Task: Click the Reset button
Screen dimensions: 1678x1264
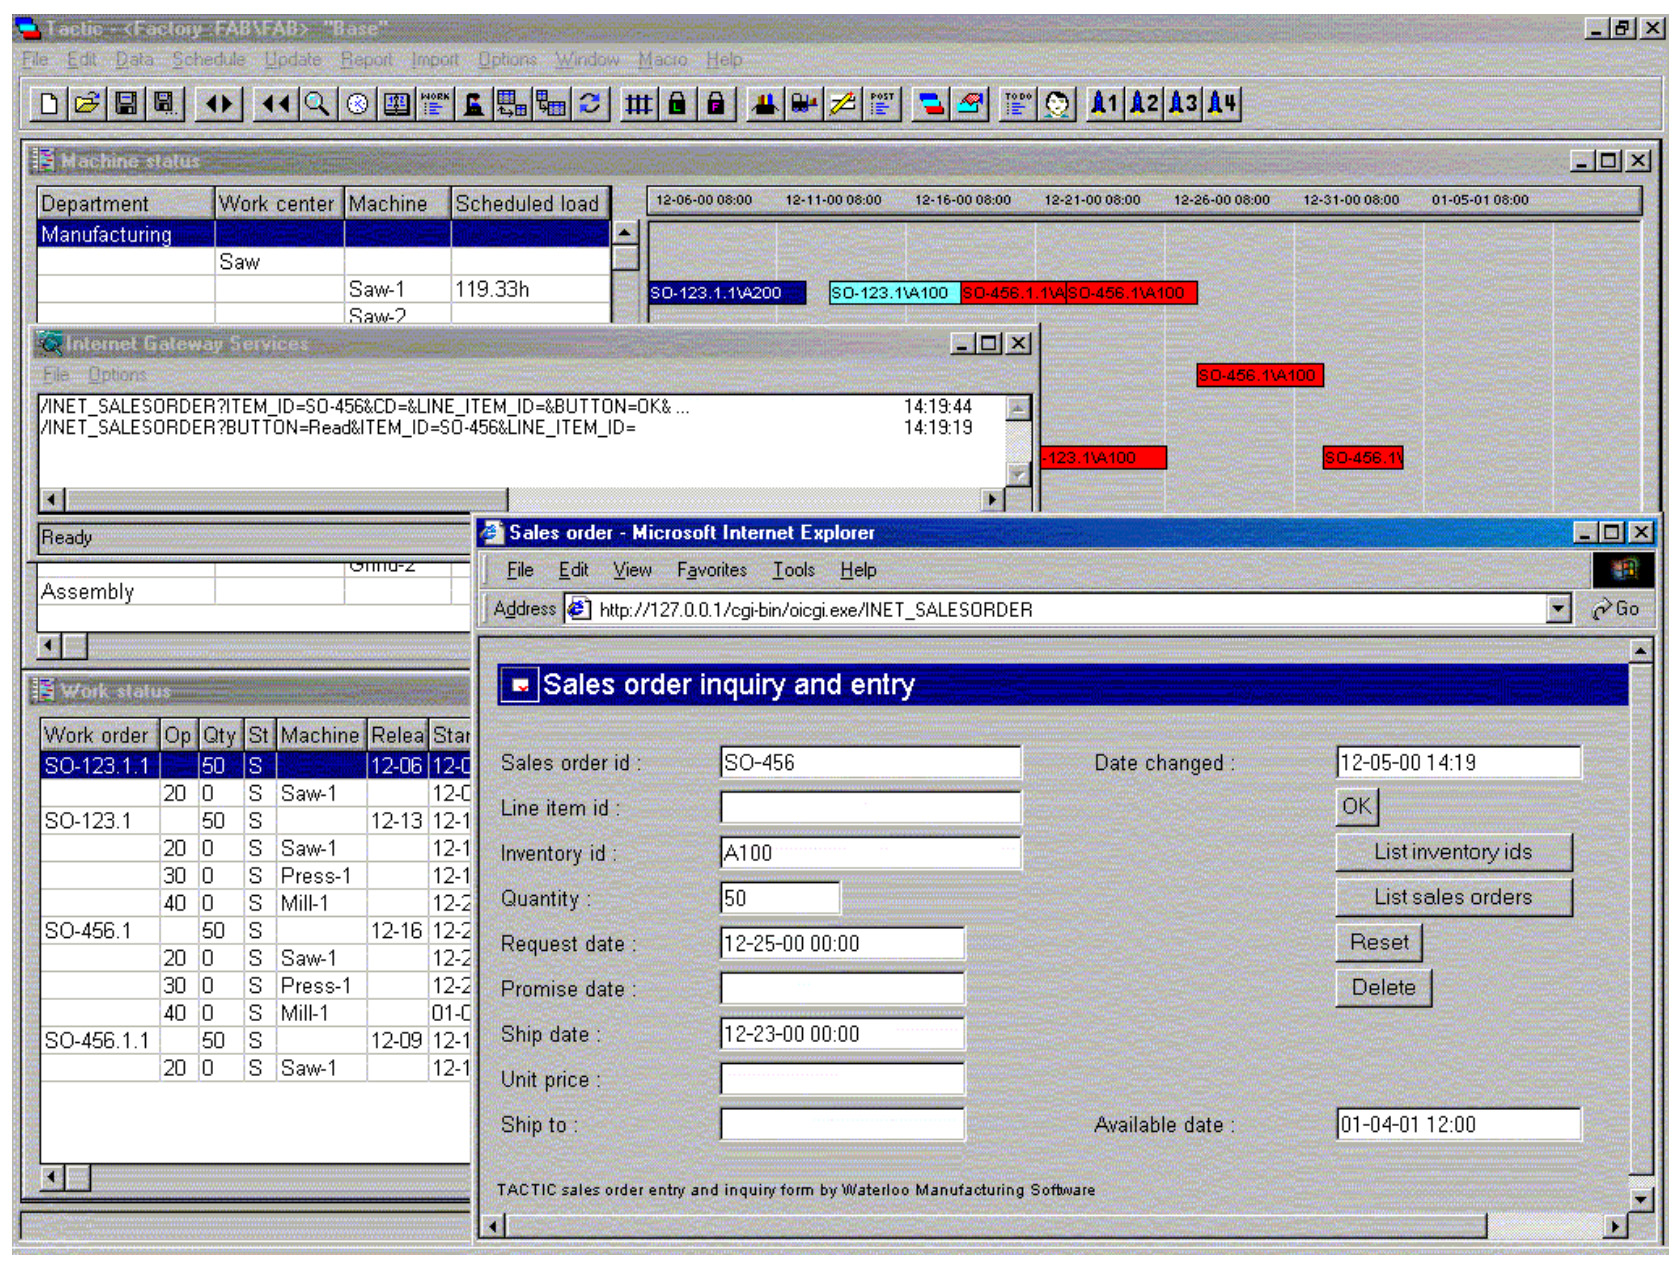Action: coord(1379,942)
